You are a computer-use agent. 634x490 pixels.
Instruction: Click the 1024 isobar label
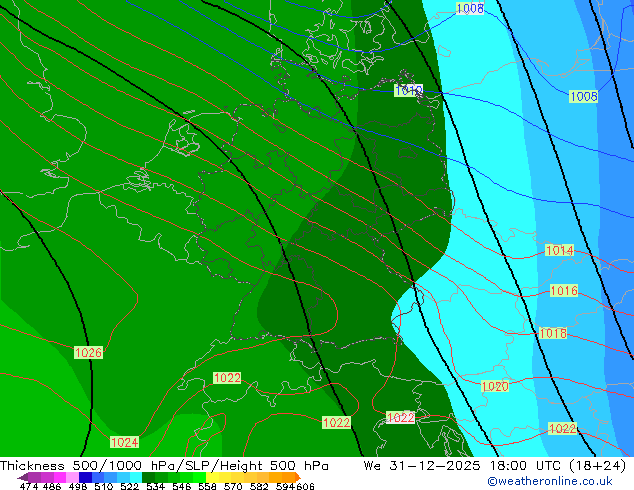125,442
